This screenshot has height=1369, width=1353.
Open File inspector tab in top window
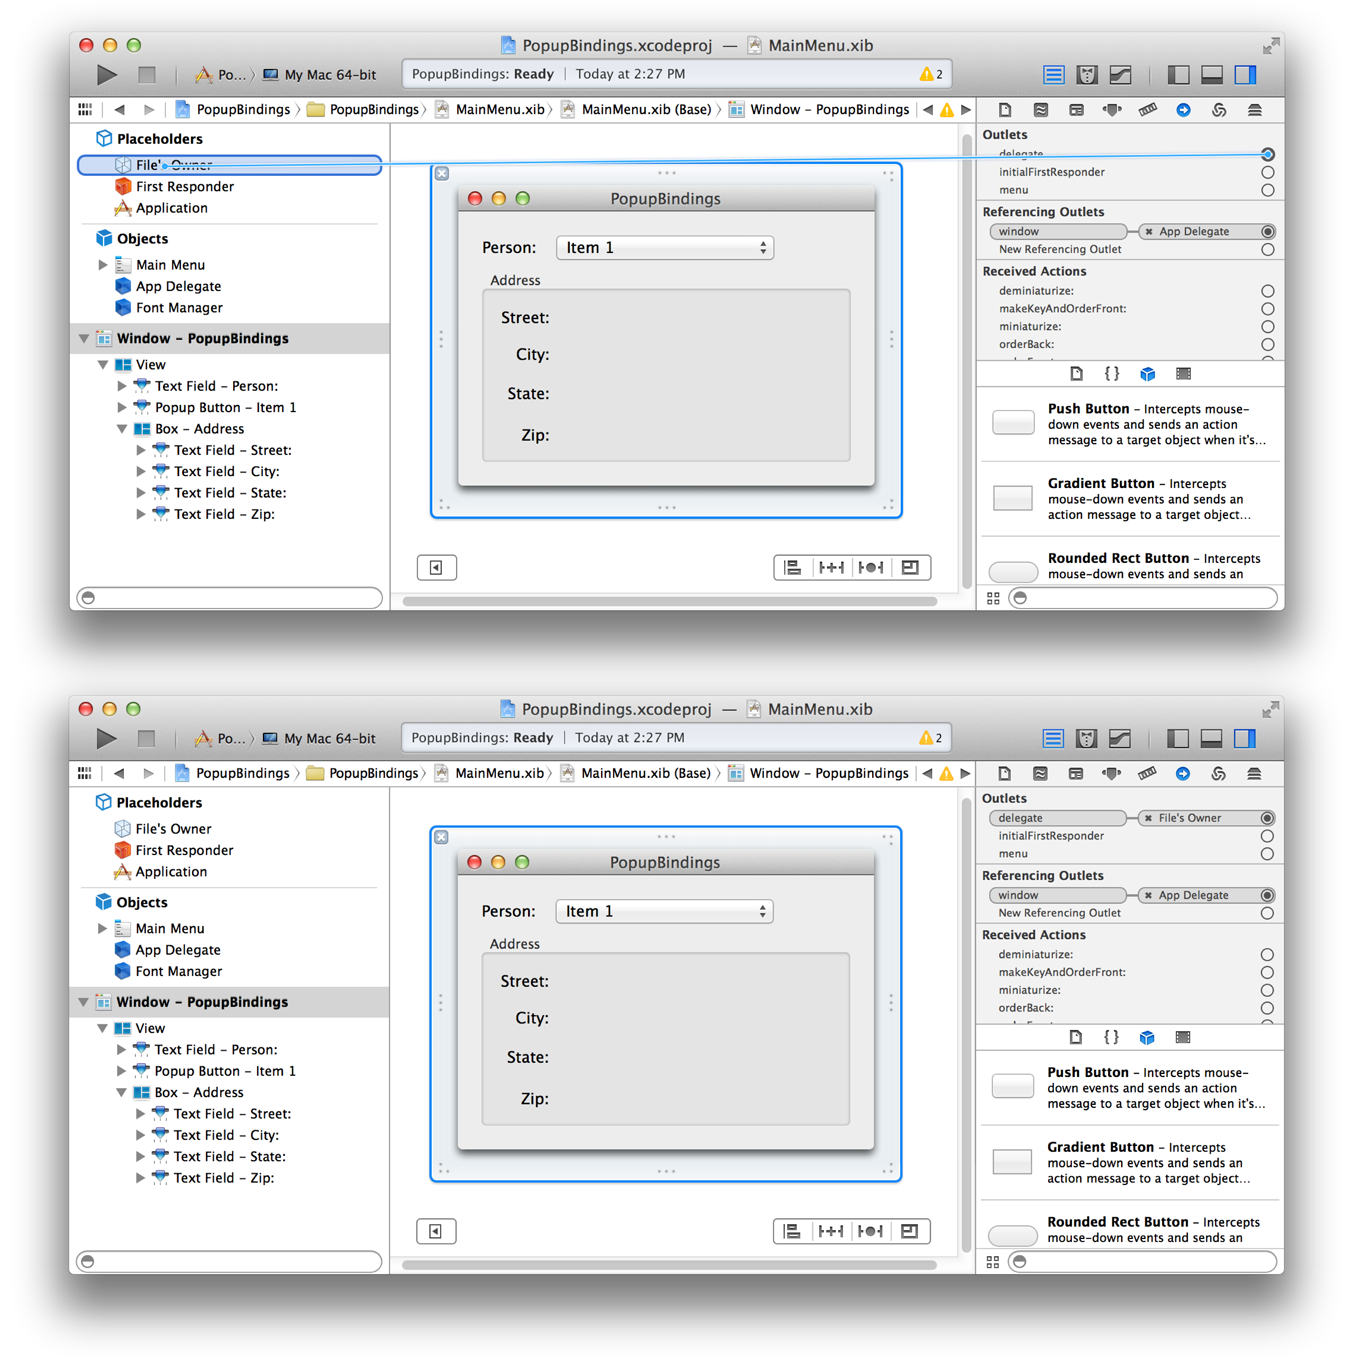(1005, 110)
